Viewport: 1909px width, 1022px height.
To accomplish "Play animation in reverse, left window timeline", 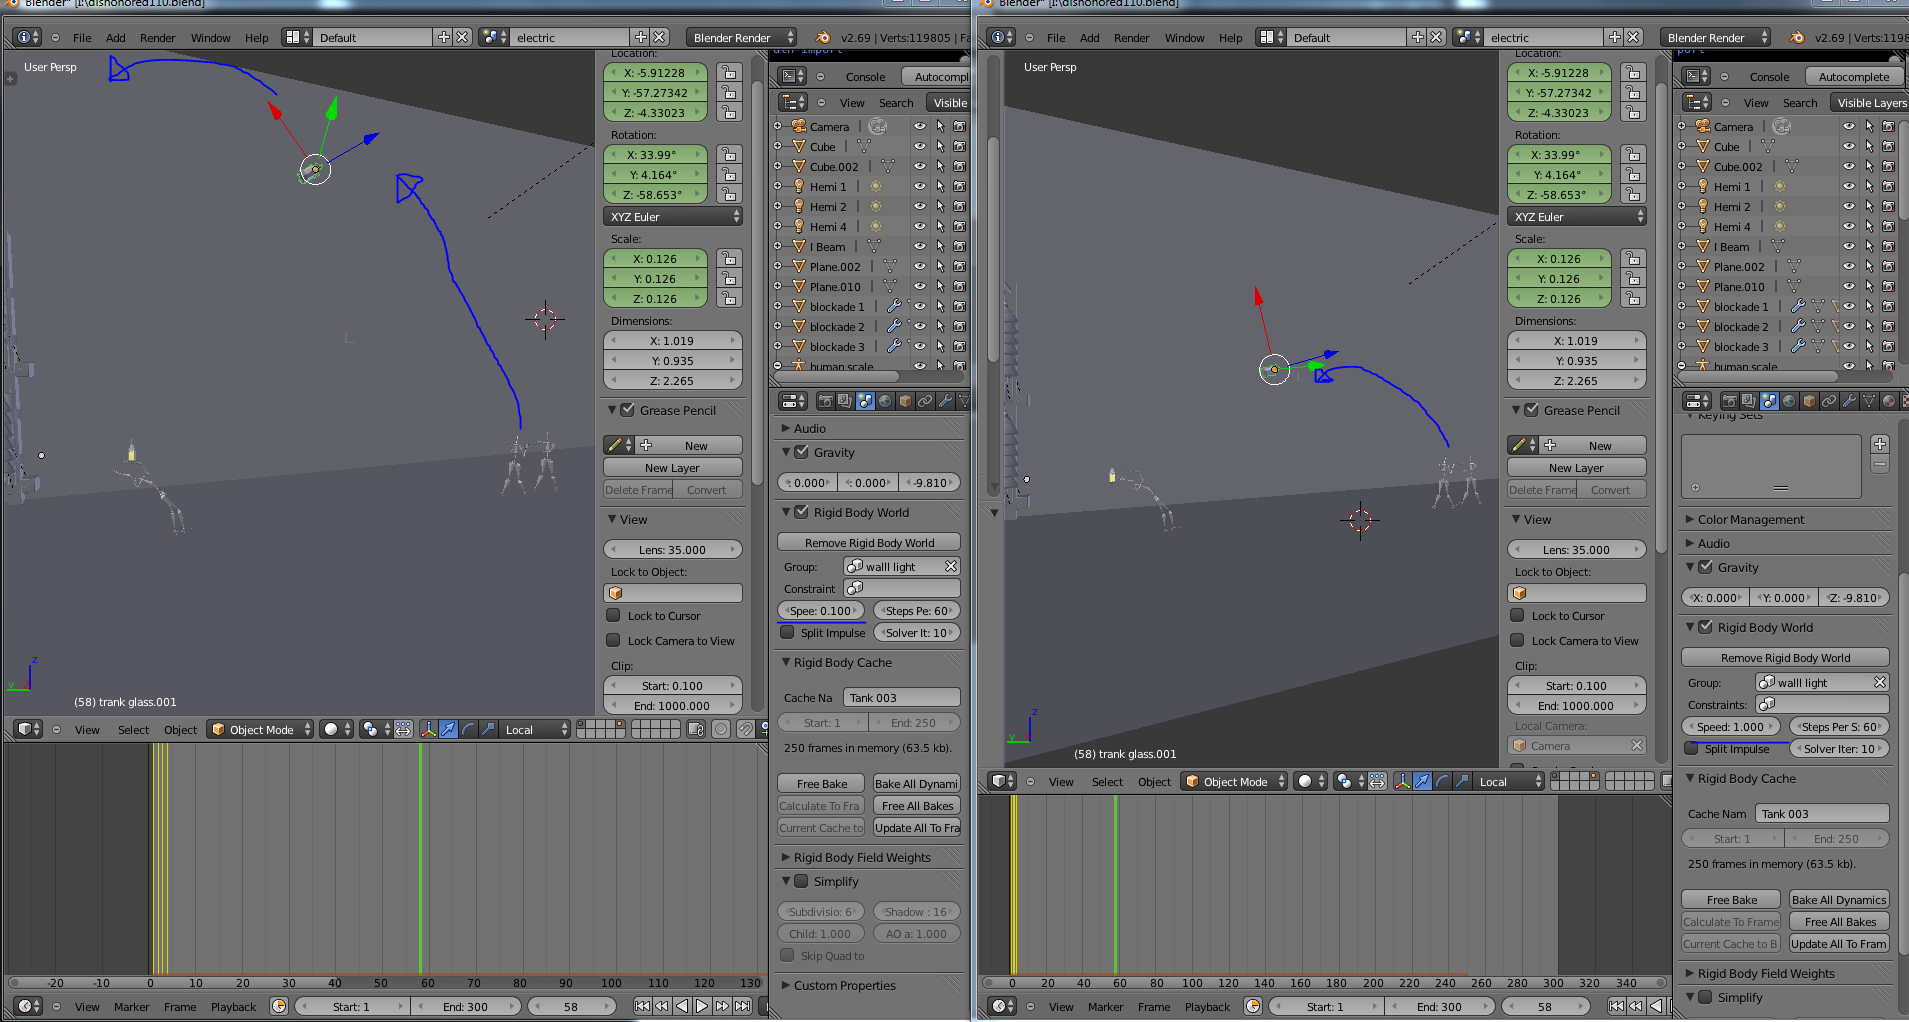I will pyautogui.click(x=682, y=1006).
